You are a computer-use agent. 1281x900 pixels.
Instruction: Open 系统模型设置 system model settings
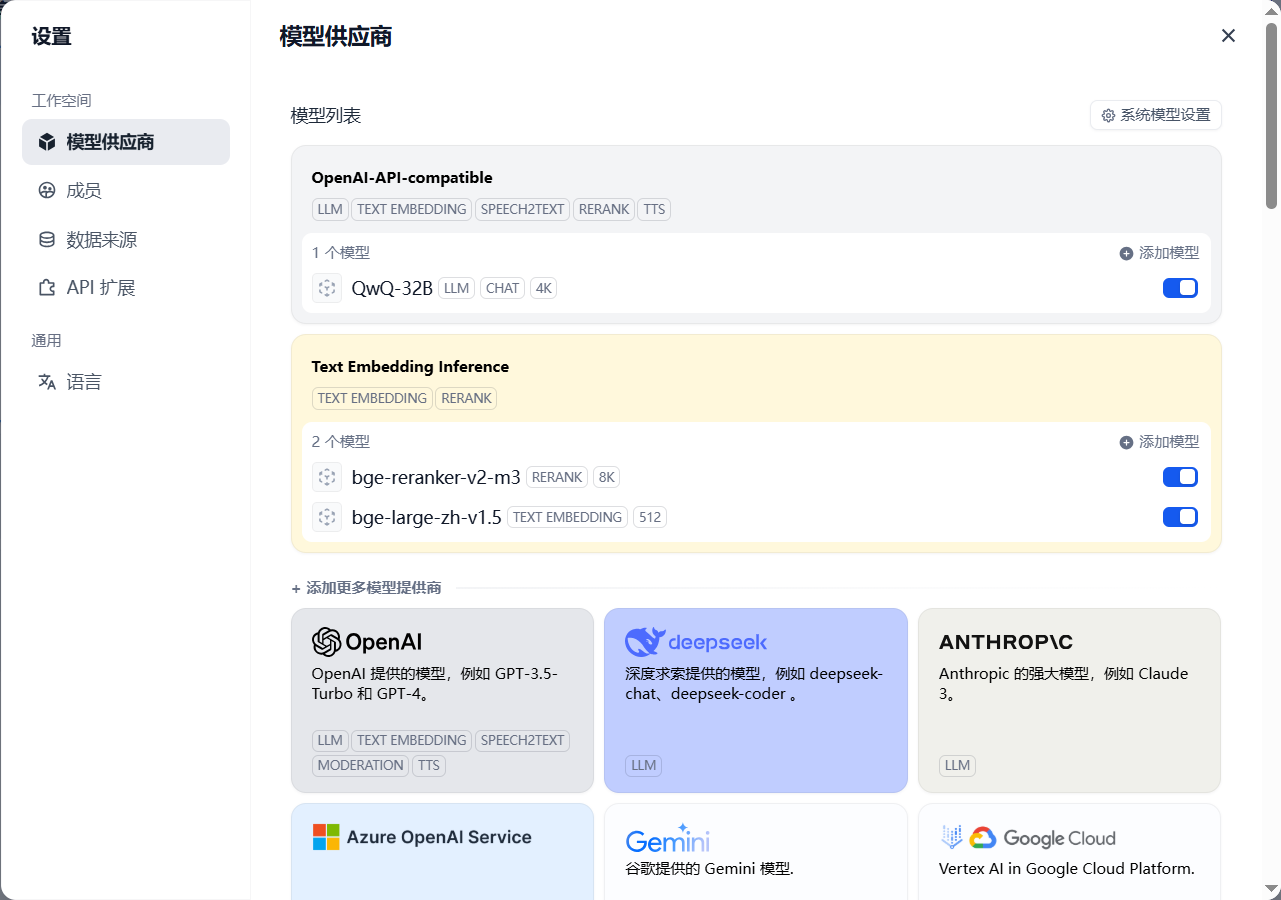[x=1156, y=115]
